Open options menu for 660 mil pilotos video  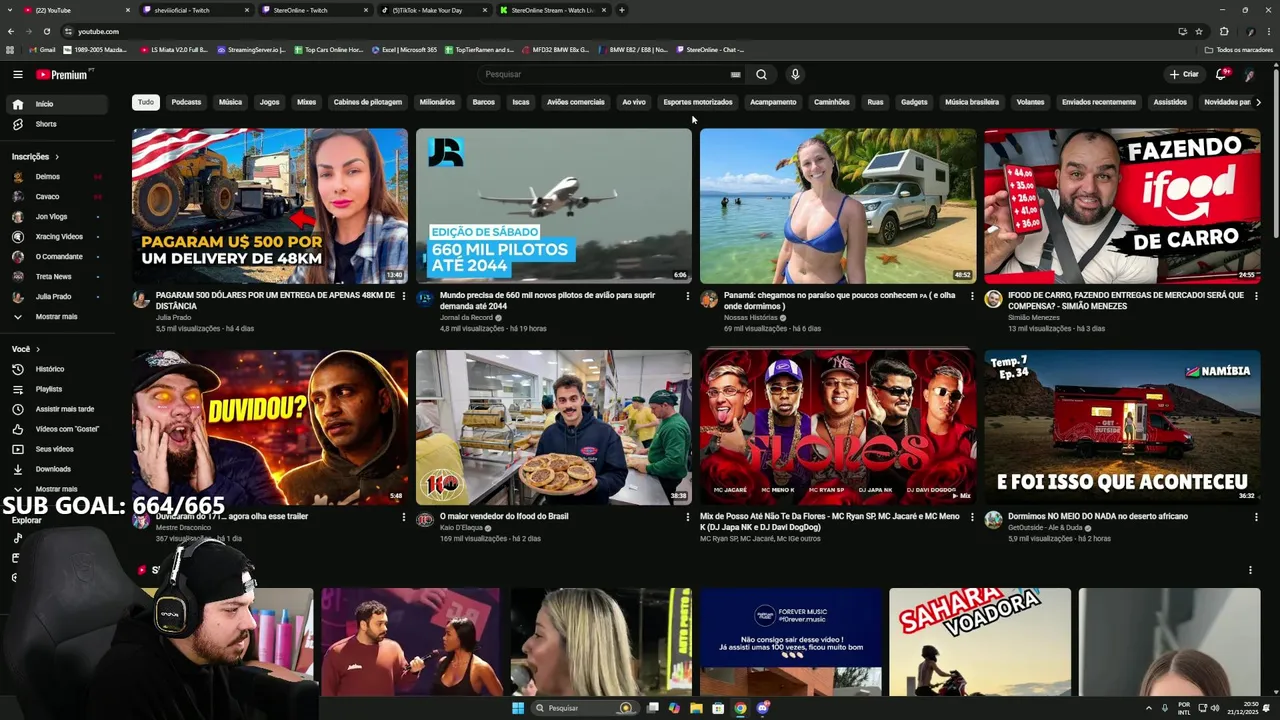pos(688,296)
